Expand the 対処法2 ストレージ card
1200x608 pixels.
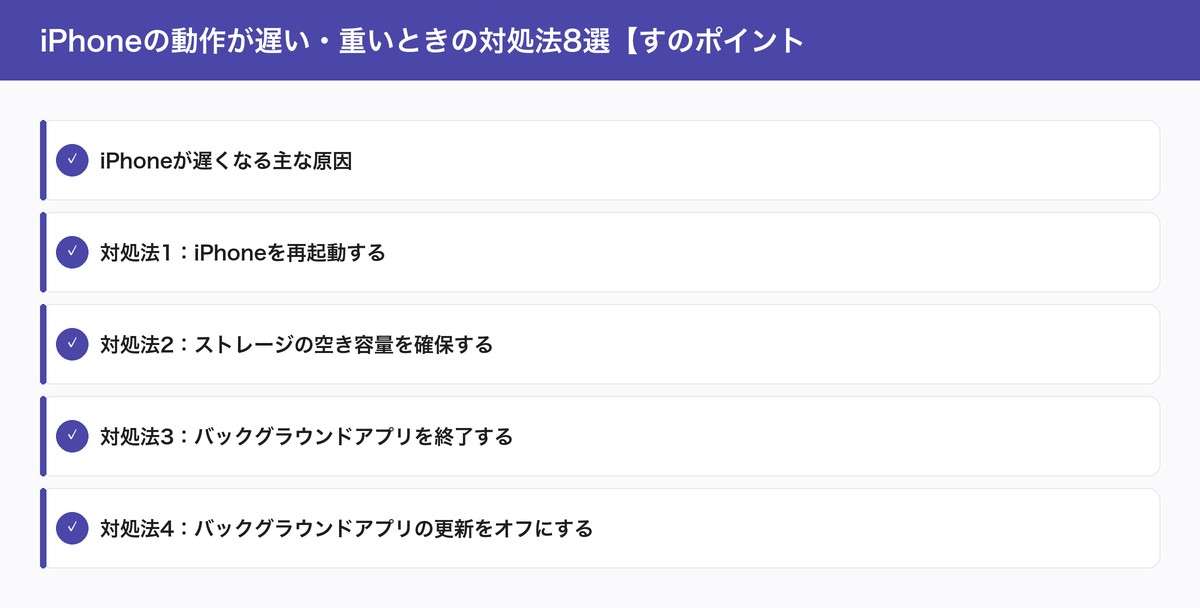click(x=600, y=344)
